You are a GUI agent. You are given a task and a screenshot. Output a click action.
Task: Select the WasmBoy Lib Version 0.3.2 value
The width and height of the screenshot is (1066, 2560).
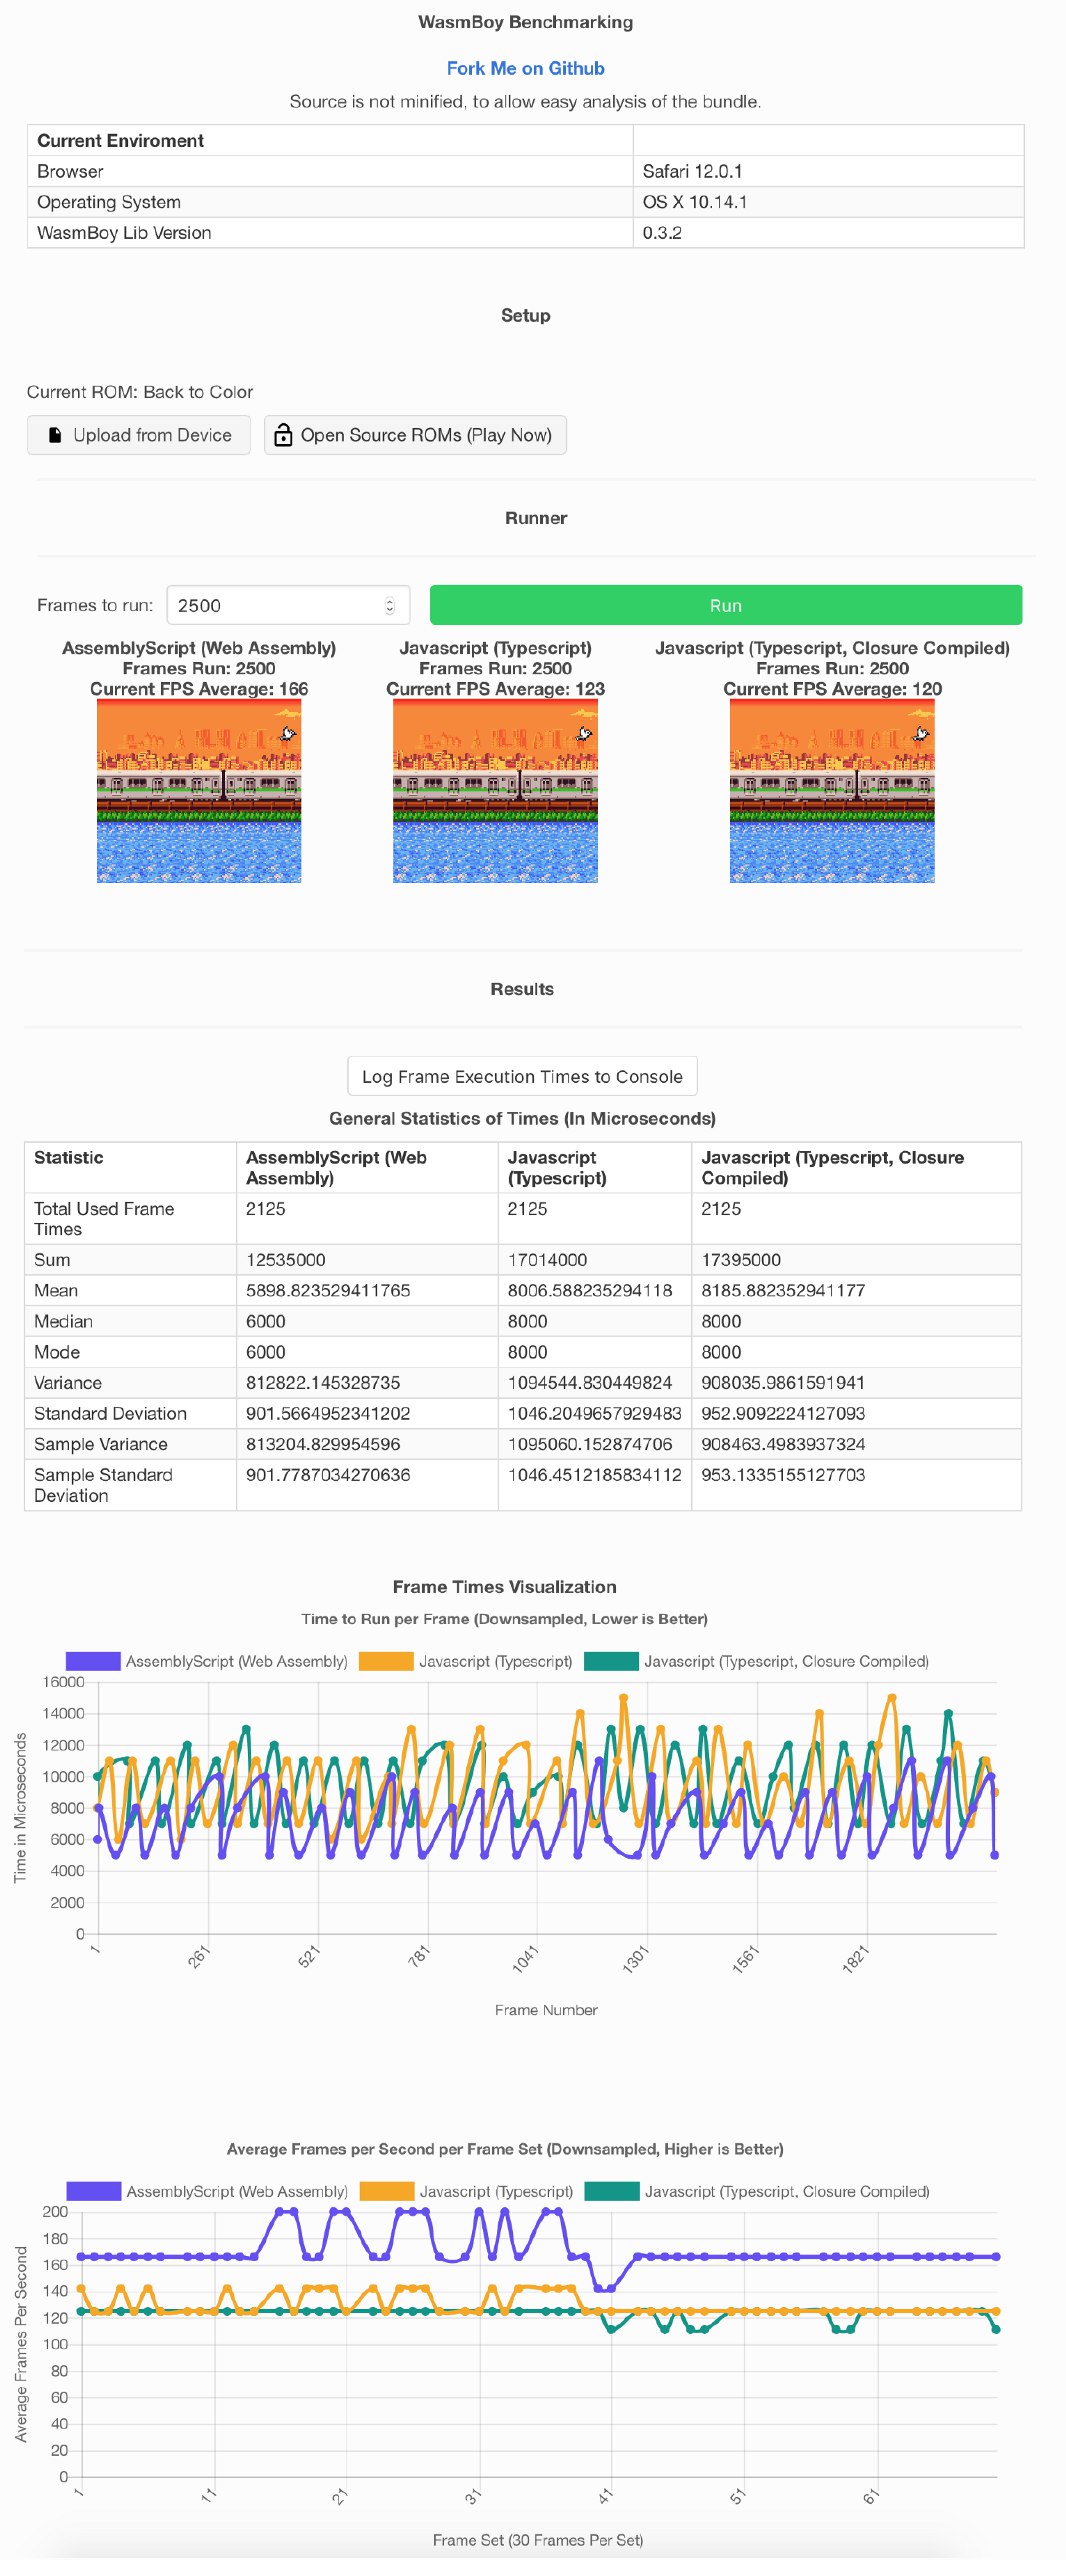point(662,233)
